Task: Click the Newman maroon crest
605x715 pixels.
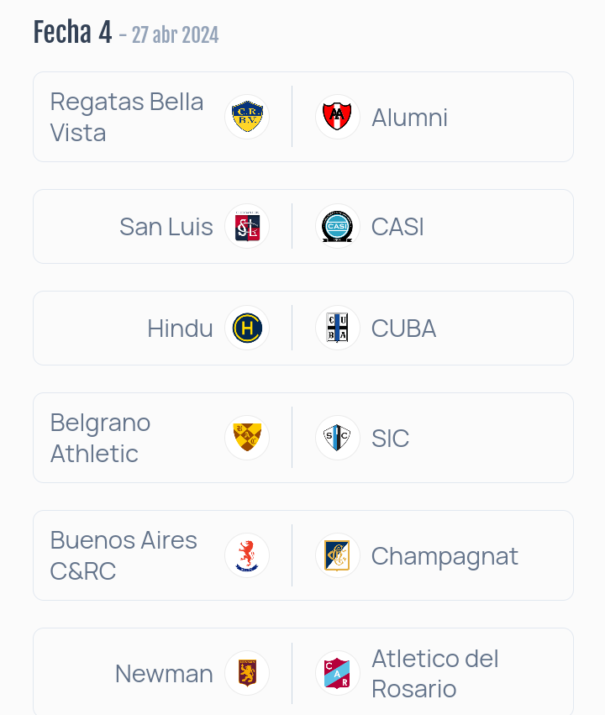Action: [247, 673]
